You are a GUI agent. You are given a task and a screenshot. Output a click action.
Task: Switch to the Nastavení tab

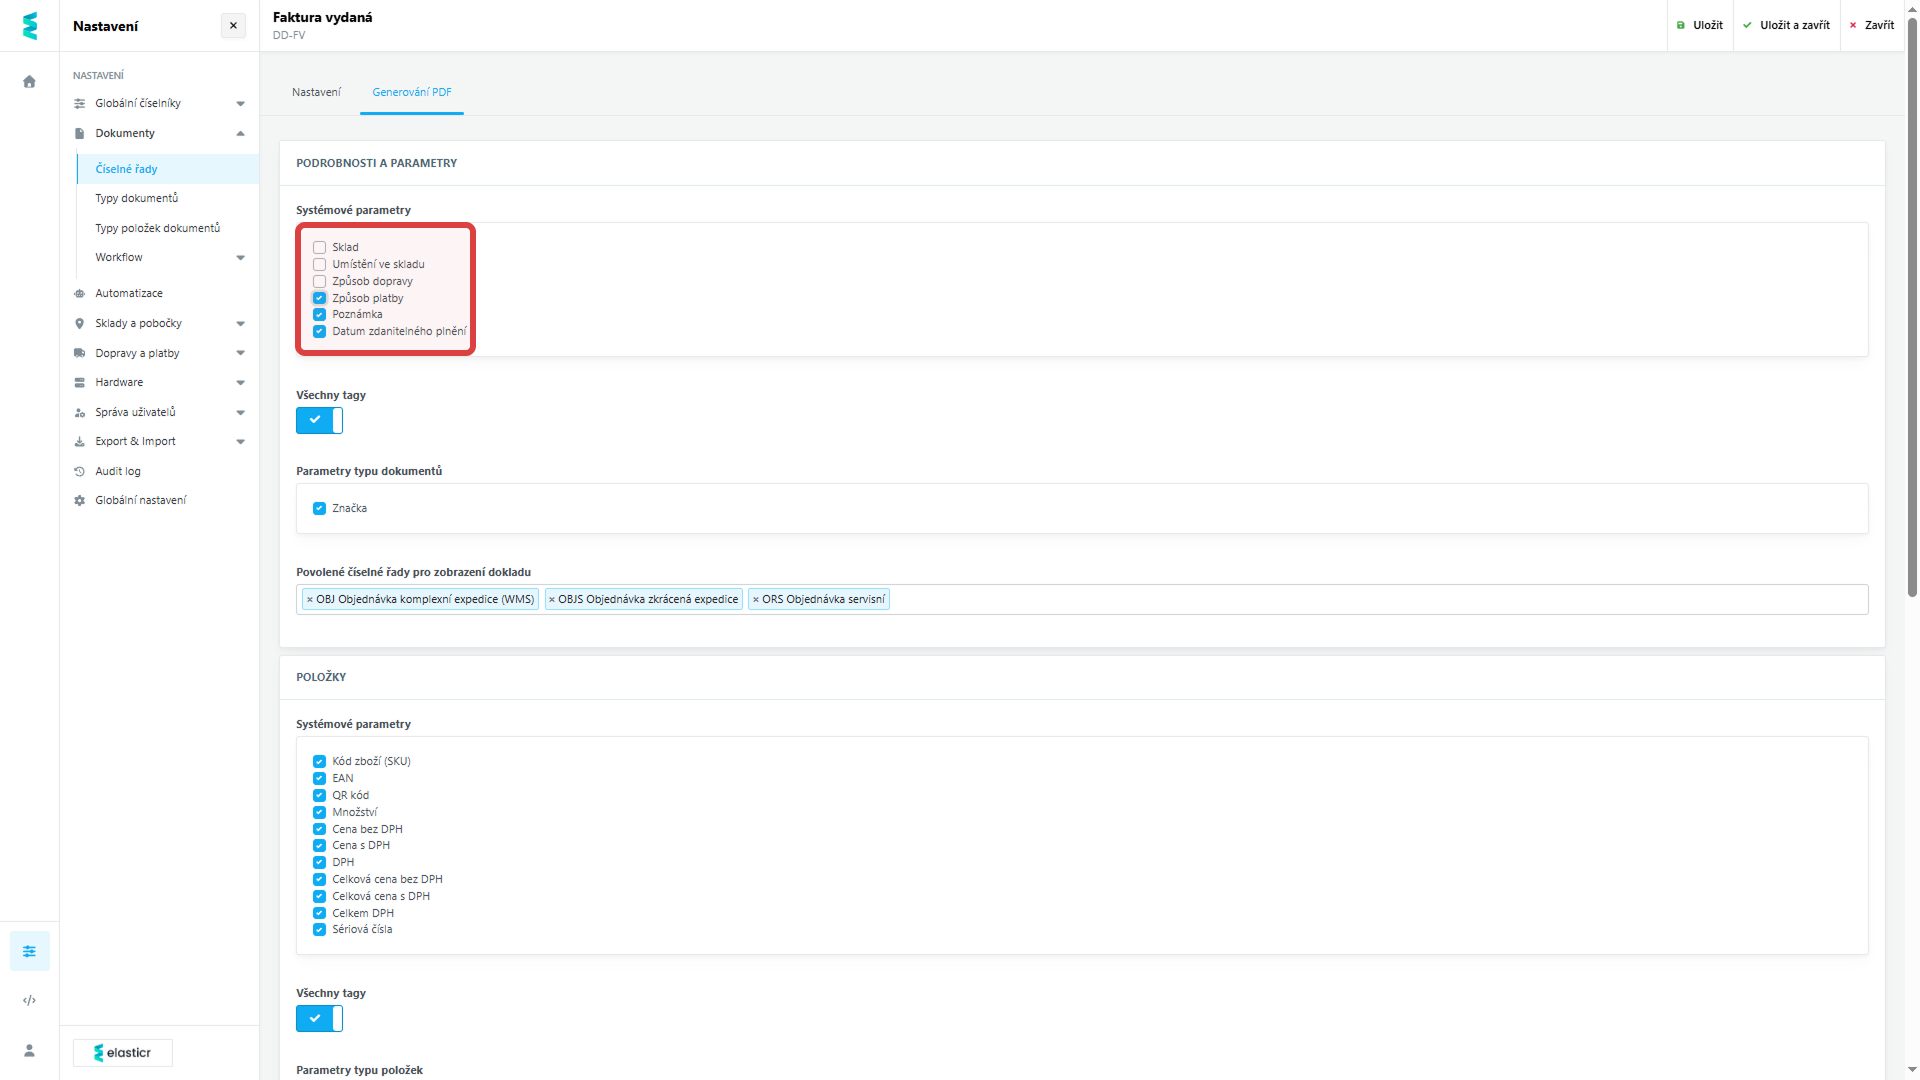click(316, 92)
